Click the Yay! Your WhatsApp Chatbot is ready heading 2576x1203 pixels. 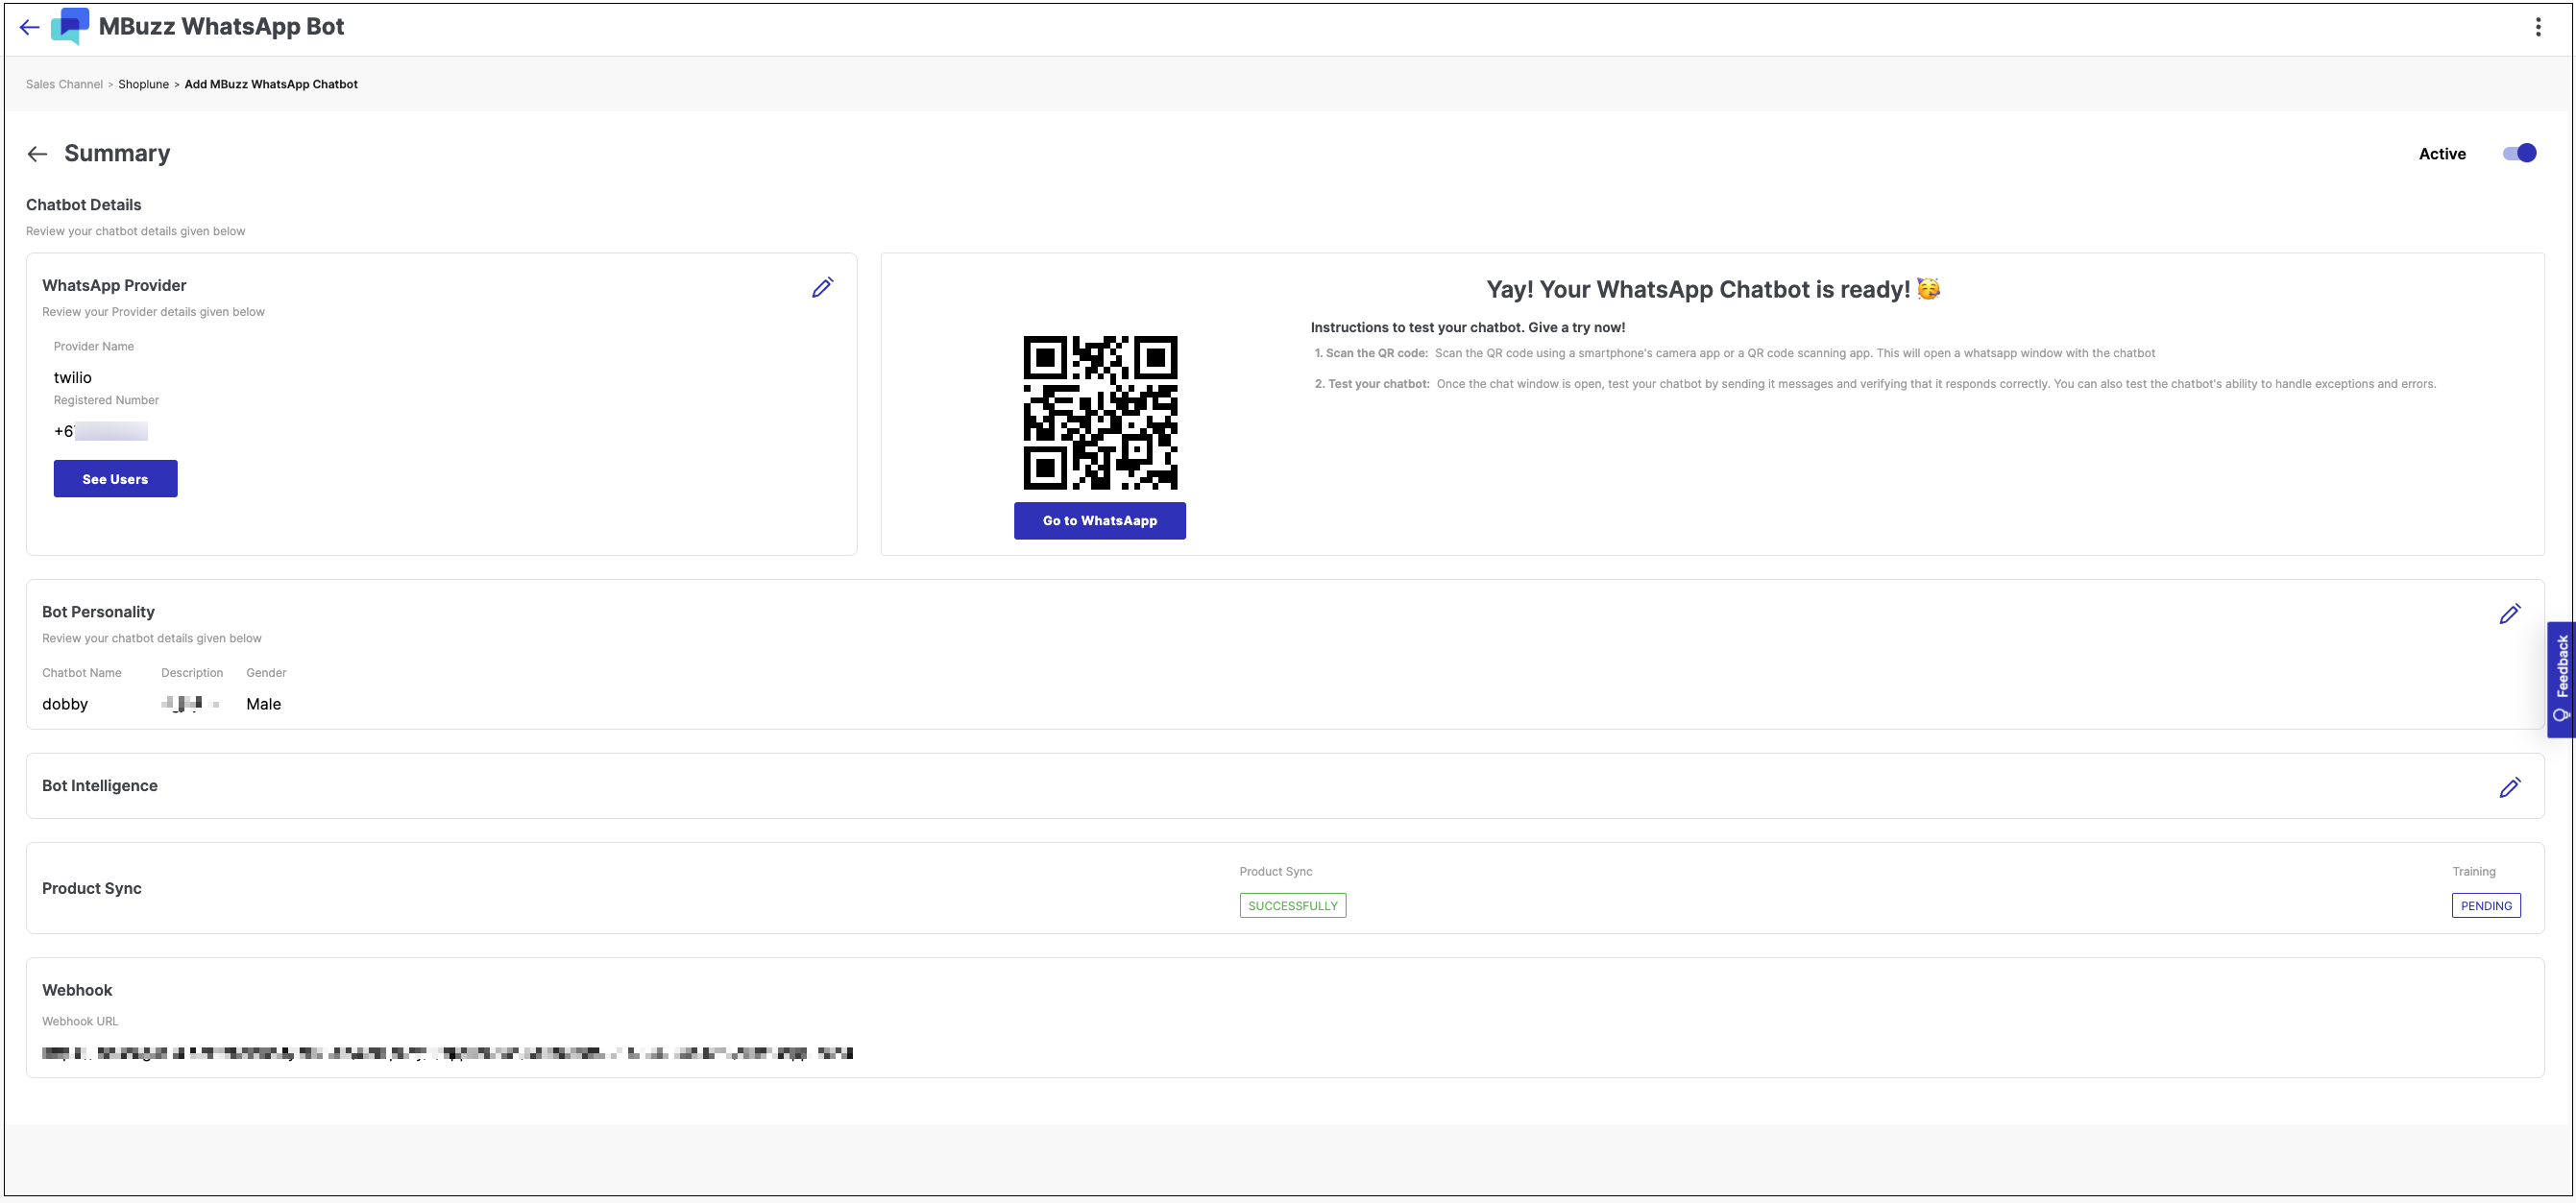point(1712,290)
